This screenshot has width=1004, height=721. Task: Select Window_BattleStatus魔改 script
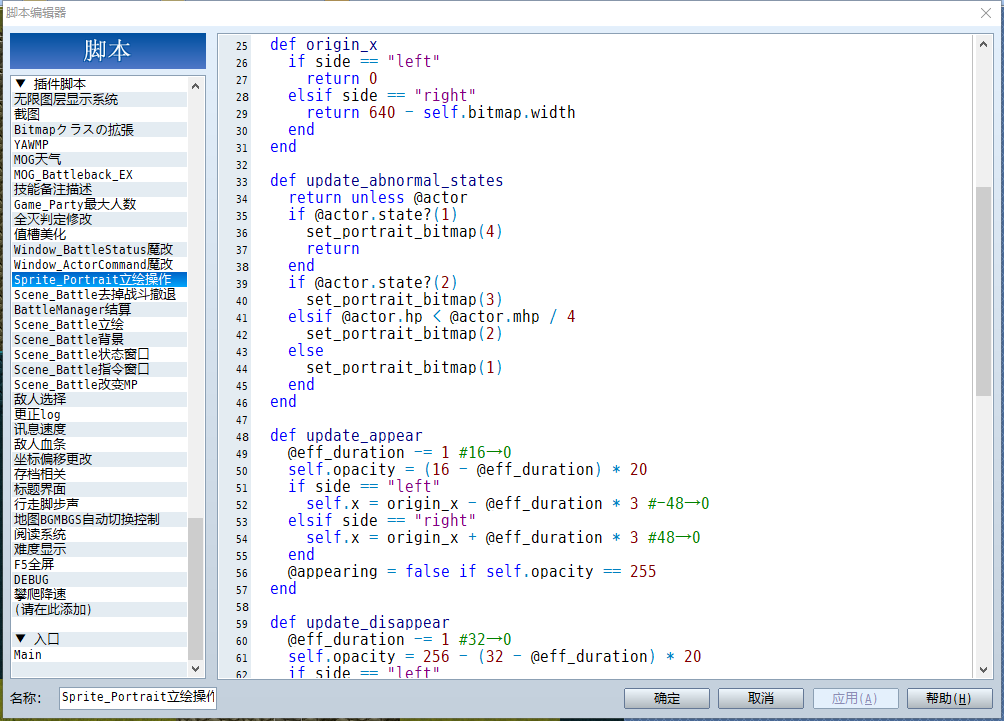[x=99, y=249]
